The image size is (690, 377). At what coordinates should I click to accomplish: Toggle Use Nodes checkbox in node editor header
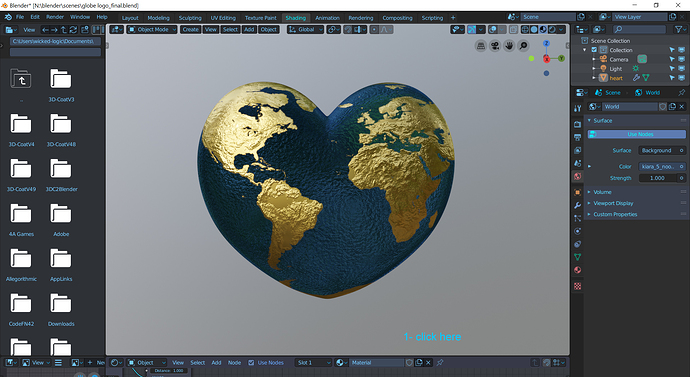pyautogui.click(x=251, y=362)
